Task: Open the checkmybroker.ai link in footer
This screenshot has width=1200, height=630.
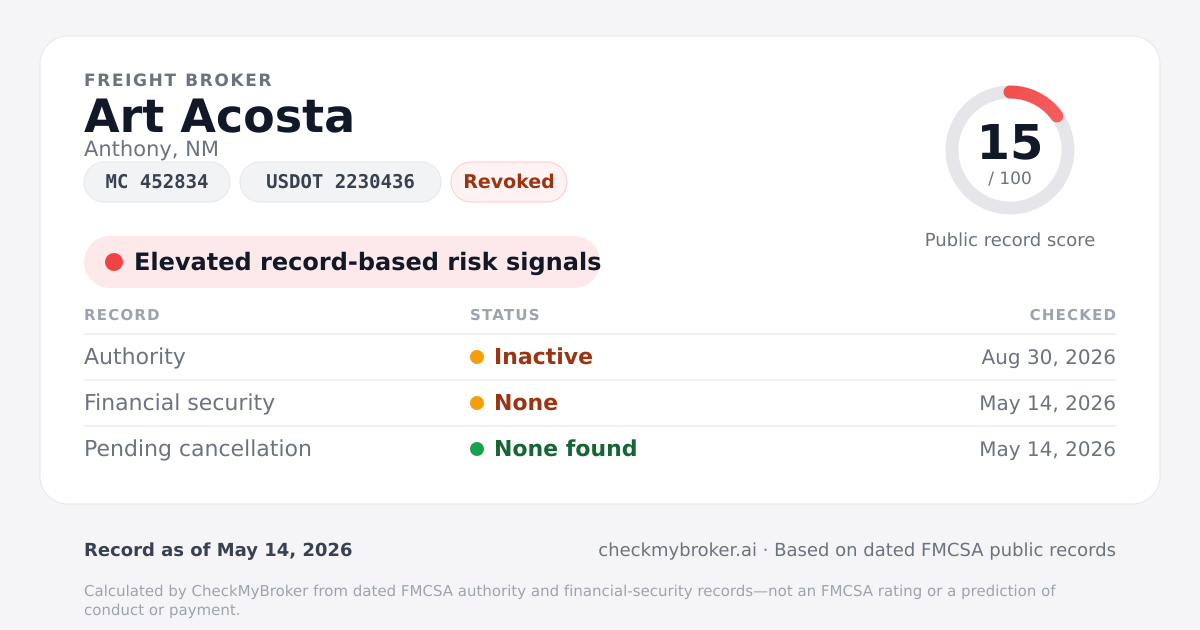Action: point(677,550)
